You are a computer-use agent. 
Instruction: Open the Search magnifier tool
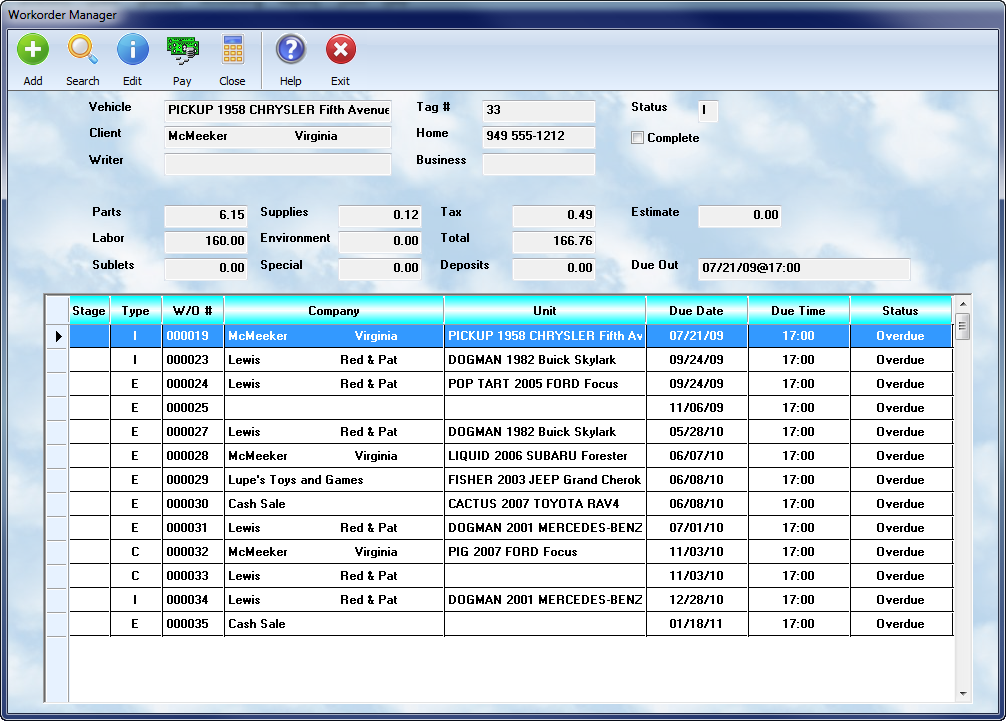pyautogui.click(x=82, y=50)
